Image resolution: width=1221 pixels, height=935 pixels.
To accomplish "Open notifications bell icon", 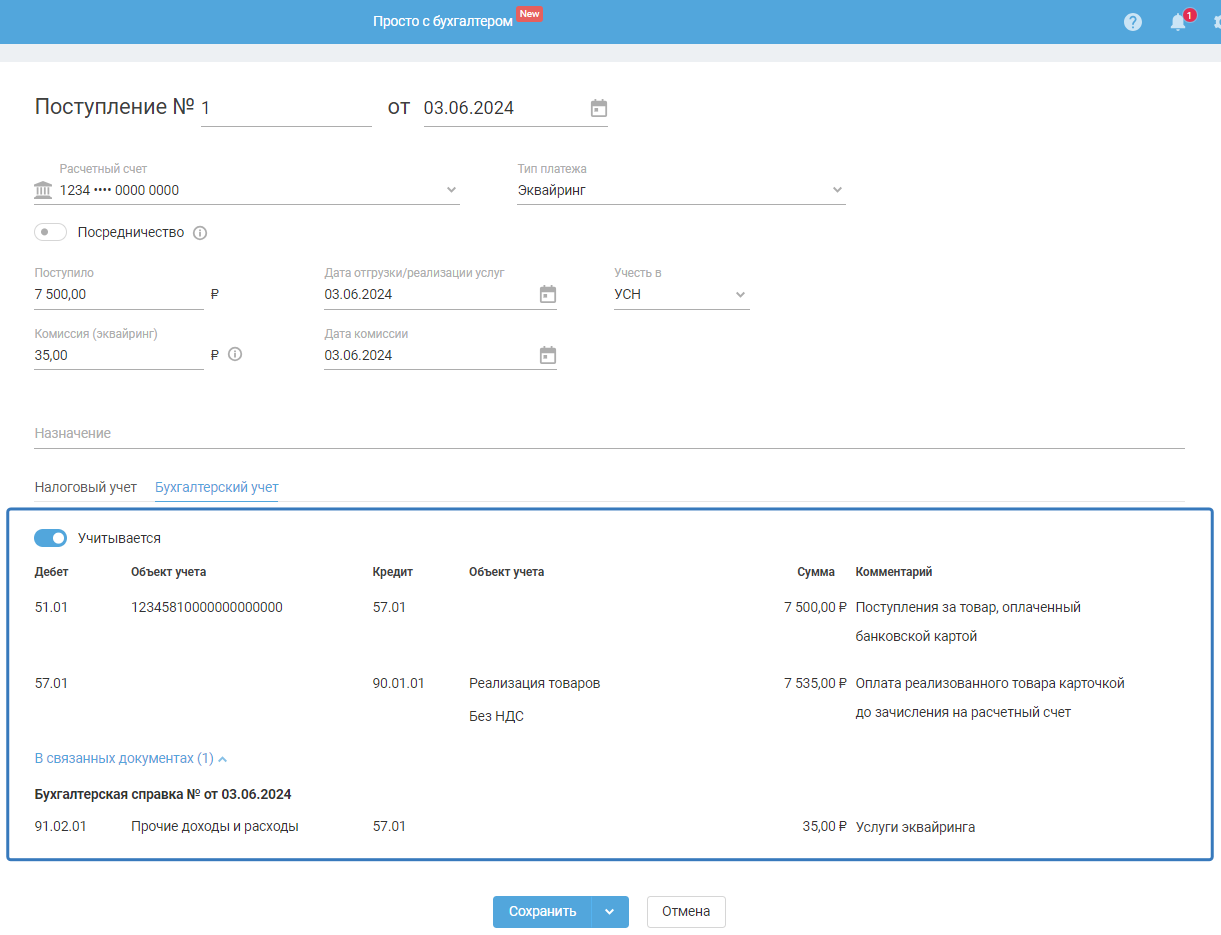I will tap(1178, 22).
